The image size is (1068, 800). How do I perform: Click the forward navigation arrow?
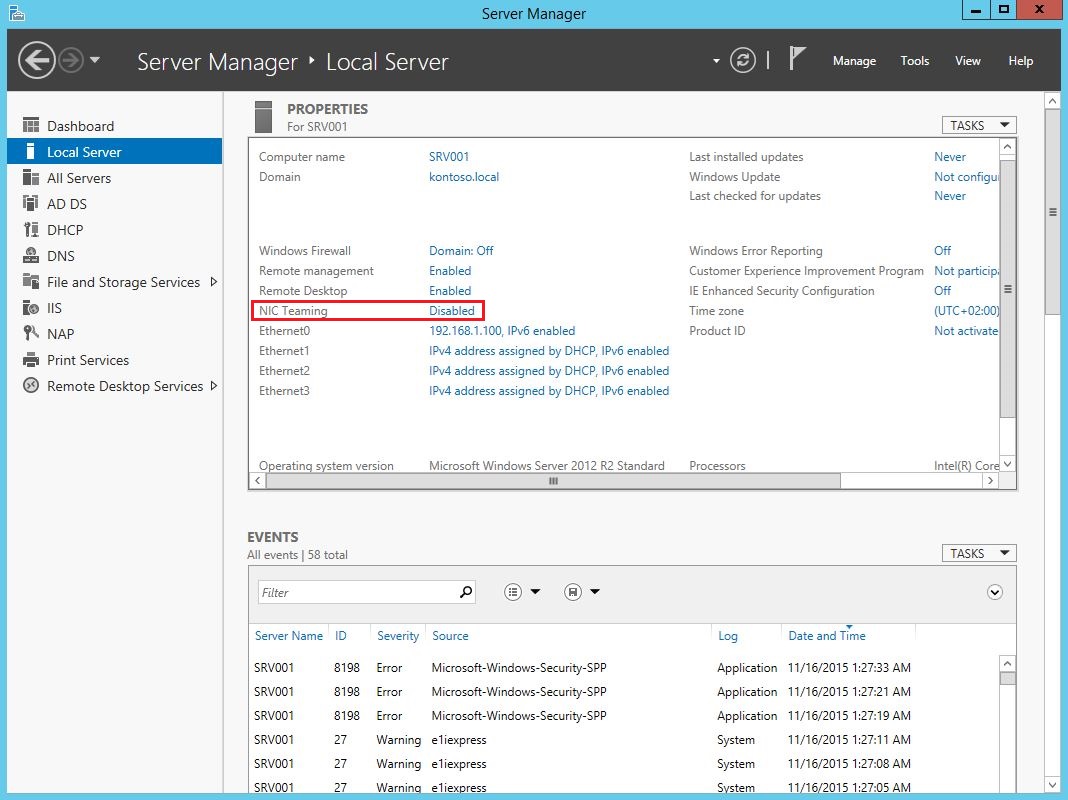(x=70, y=61)
